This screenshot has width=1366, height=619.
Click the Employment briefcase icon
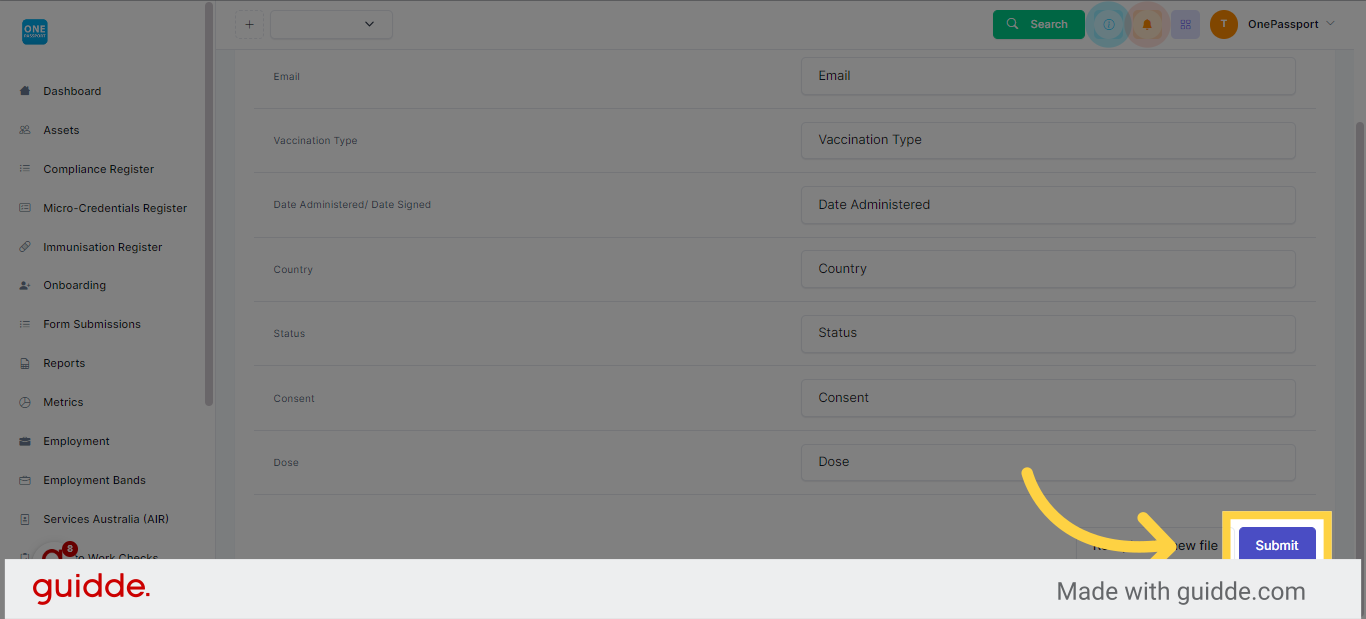coord(25,441)
